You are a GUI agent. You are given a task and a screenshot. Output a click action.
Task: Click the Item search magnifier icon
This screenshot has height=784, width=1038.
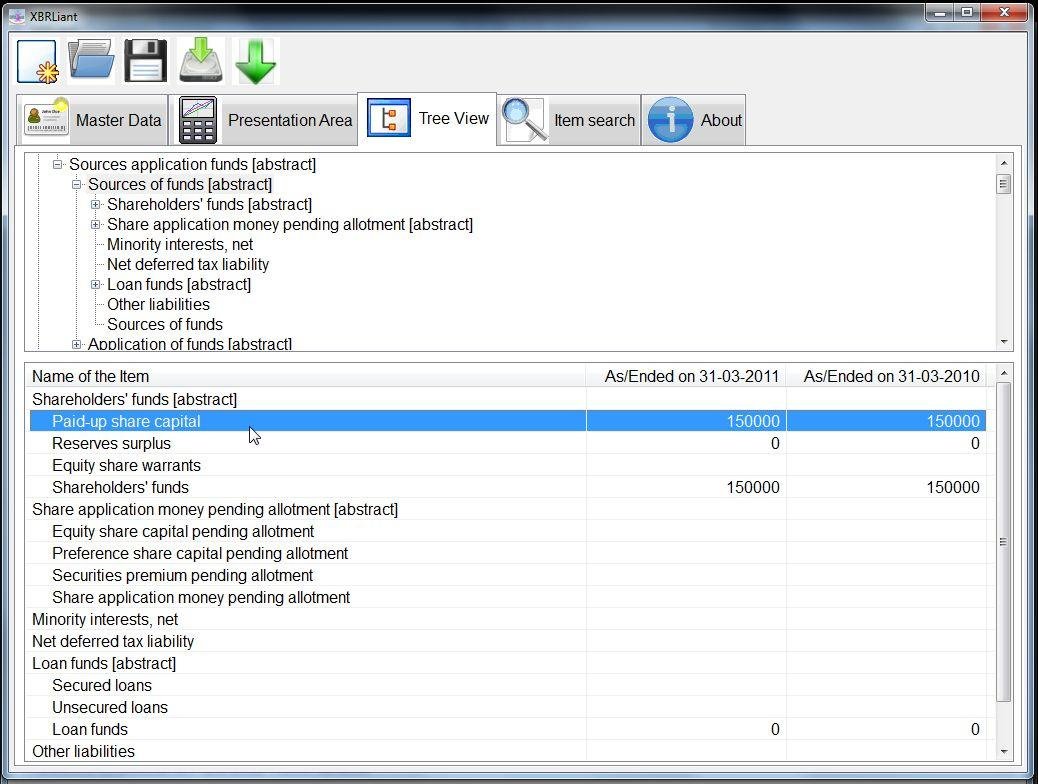(x=524, y=120)
